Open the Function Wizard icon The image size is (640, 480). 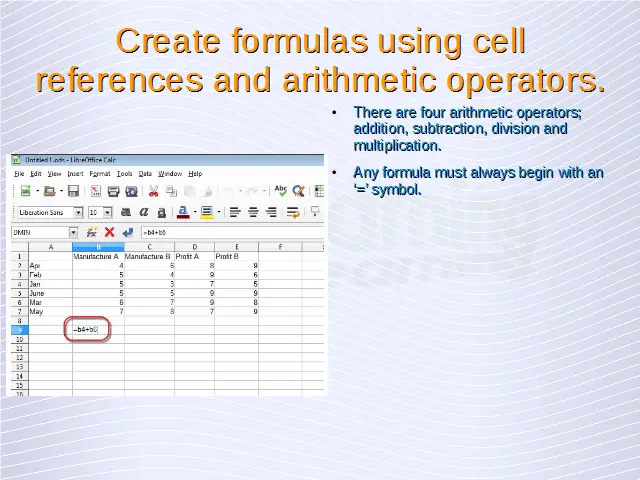(x=91, y=232)
